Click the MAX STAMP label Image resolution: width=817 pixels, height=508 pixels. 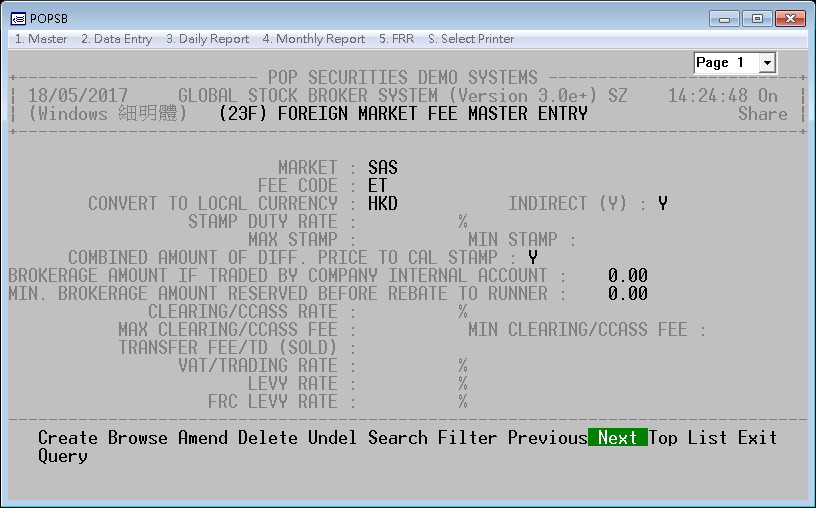click(x=293, y=240)
